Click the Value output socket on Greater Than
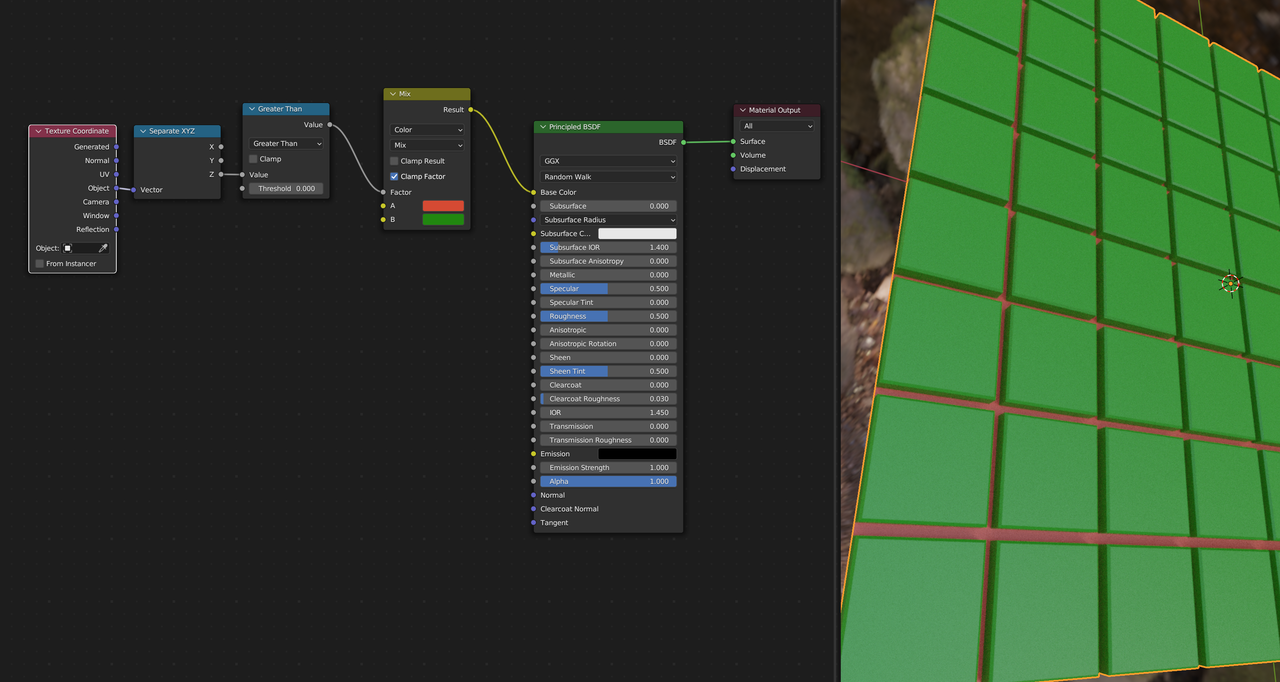Viewport: 1280px width, 682px height. [330, 125]
